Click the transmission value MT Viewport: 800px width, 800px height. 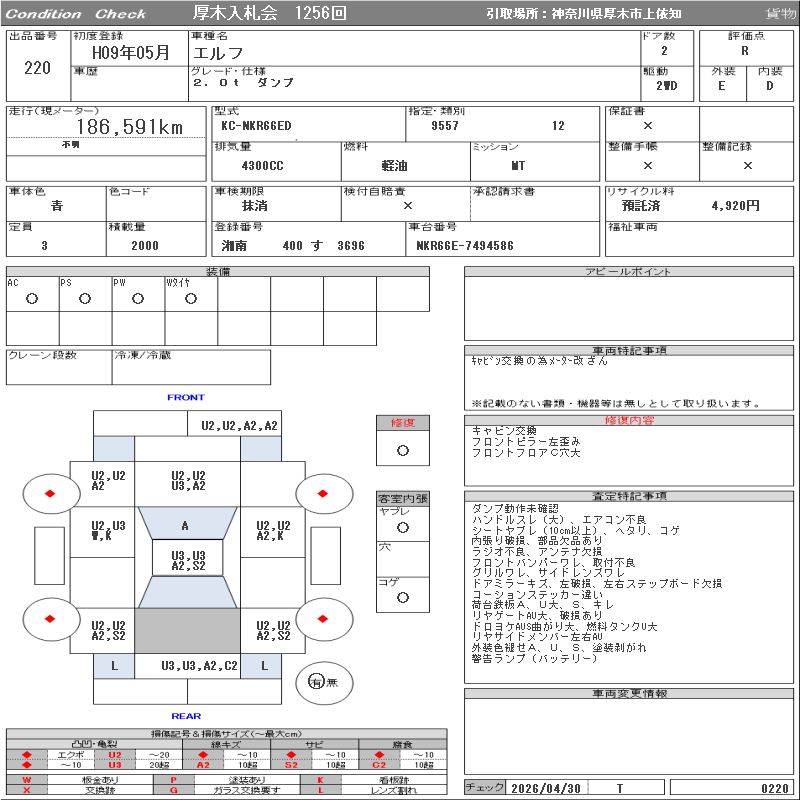518,166
